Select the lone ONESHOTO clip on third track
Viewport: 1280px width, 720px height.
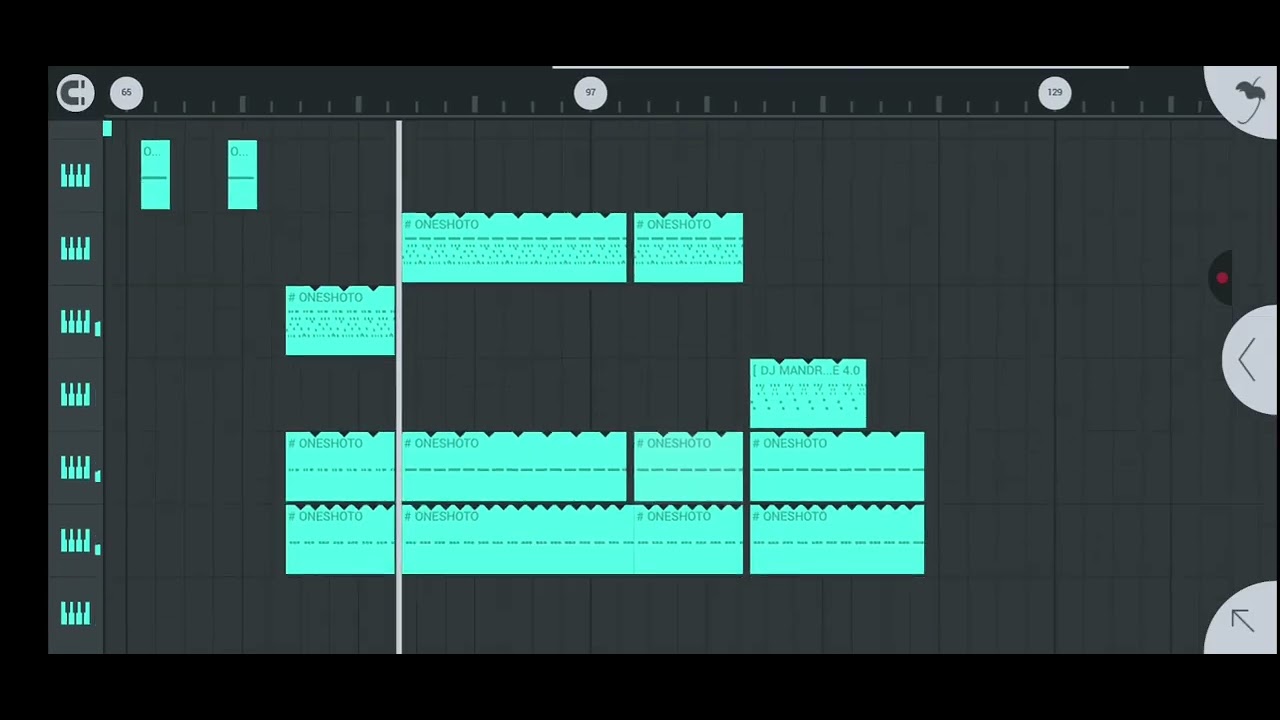340,321
